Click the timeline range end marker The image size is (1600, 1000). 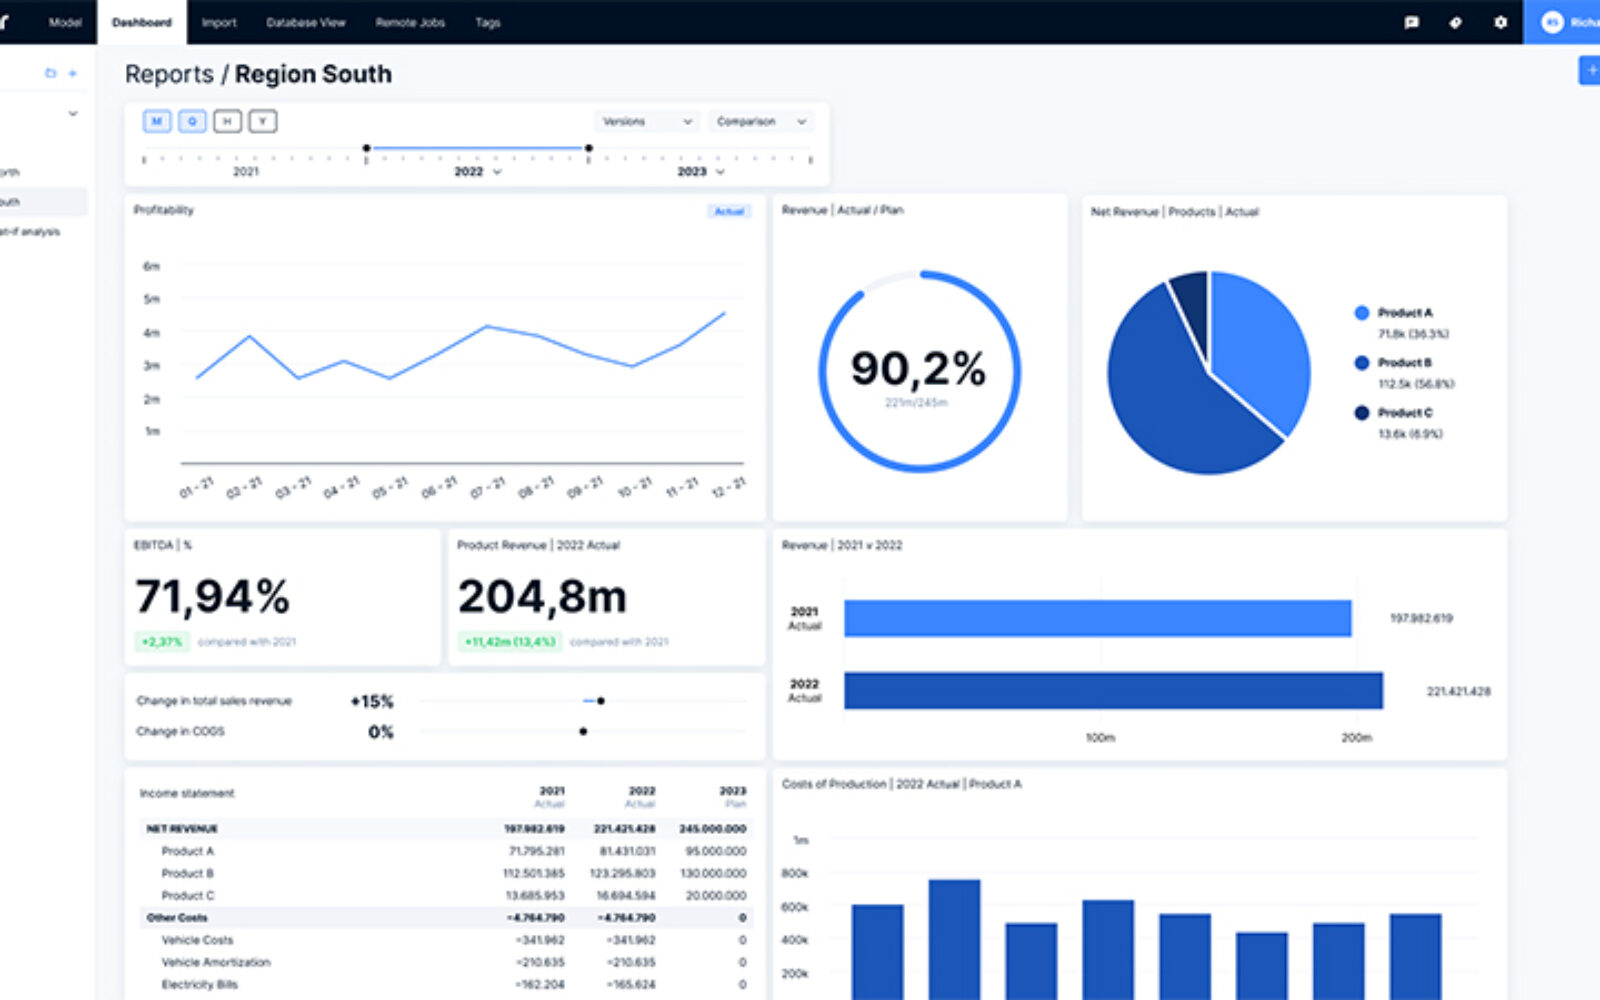pos(588,148)
